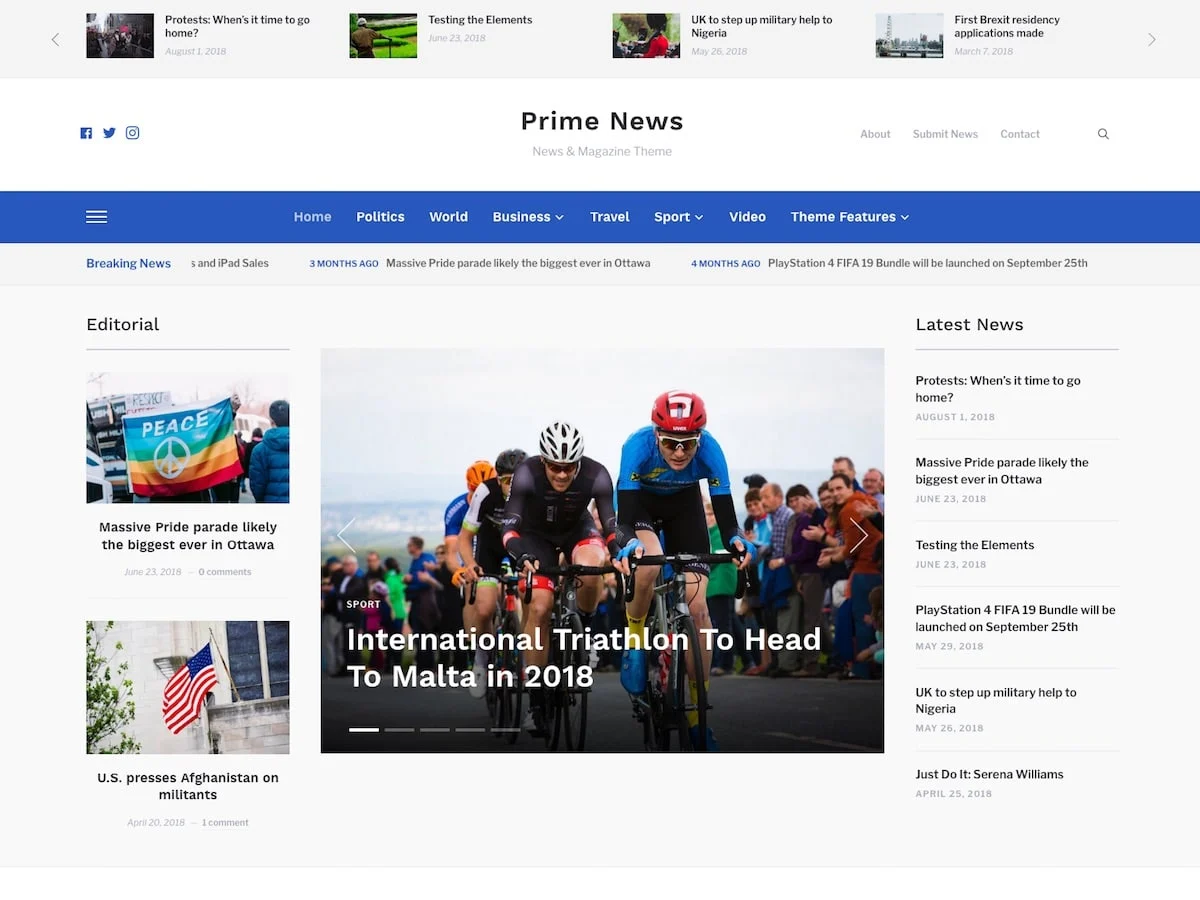Open the Video menu item
This screenshot has height=900, width=1200.
(747, 217)
